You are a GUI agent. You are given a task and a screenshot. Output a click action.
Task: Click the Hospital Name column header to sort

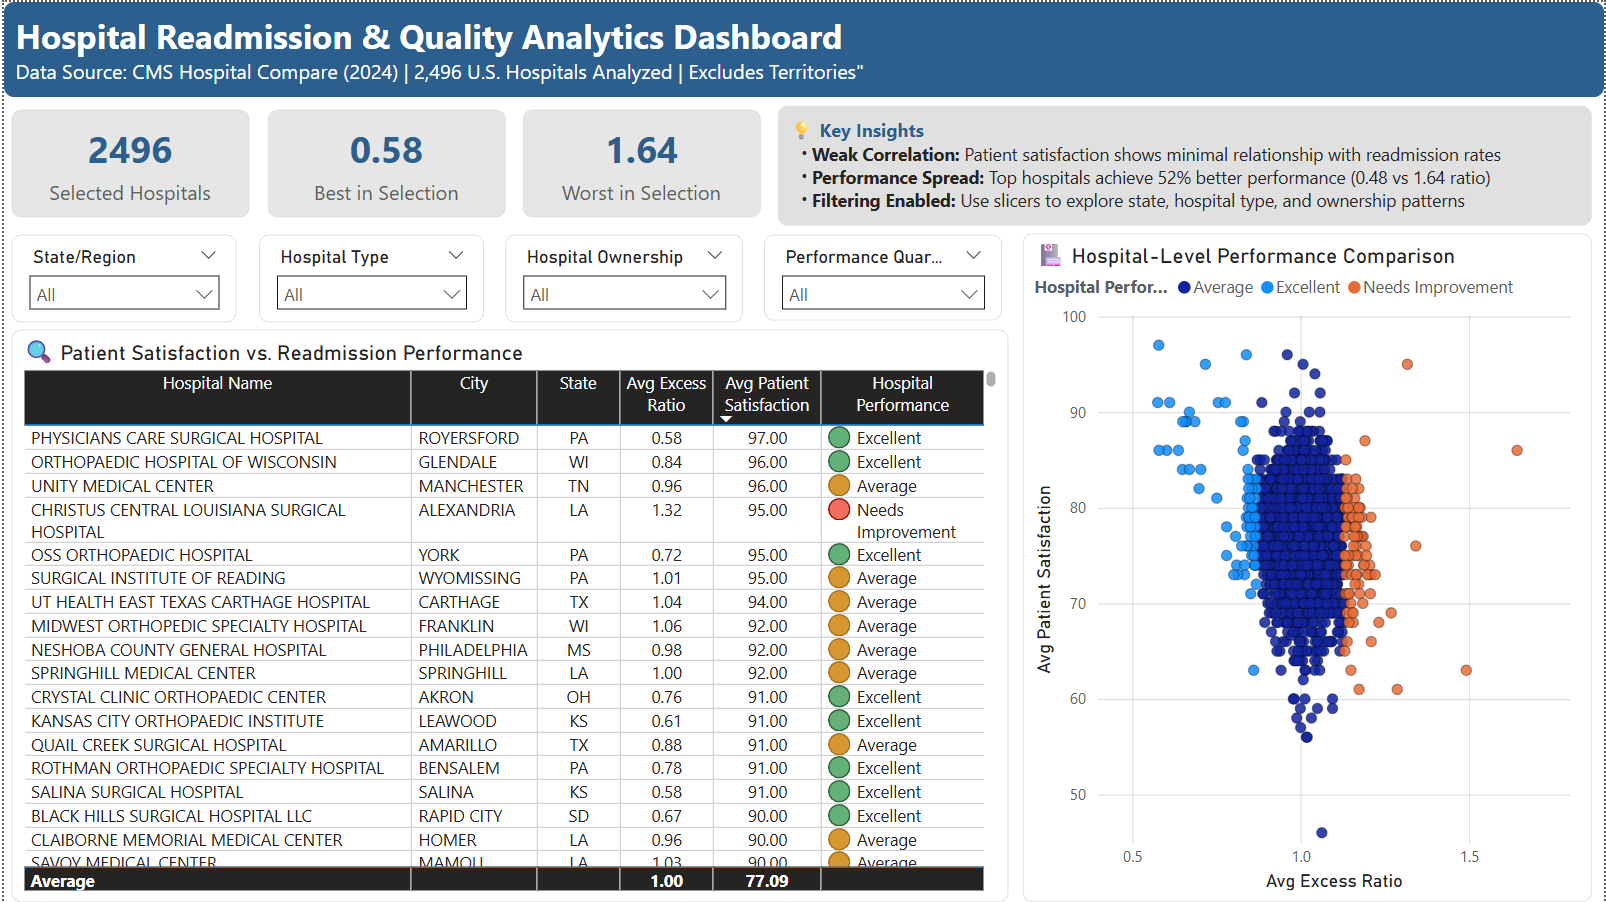pyautogui.click(x=217, y=383)
